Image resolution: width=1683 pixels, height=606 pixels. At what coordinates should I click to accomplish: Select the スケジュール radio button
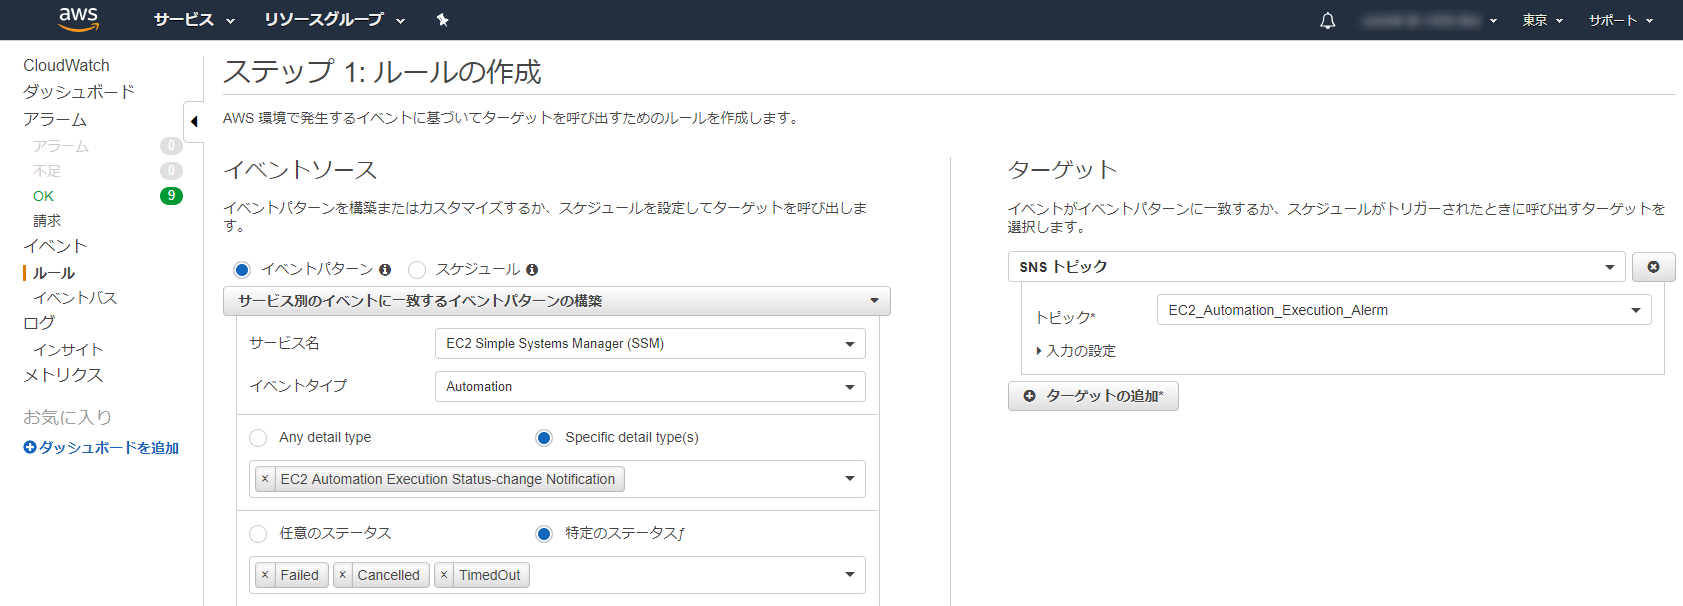[417, 270]
